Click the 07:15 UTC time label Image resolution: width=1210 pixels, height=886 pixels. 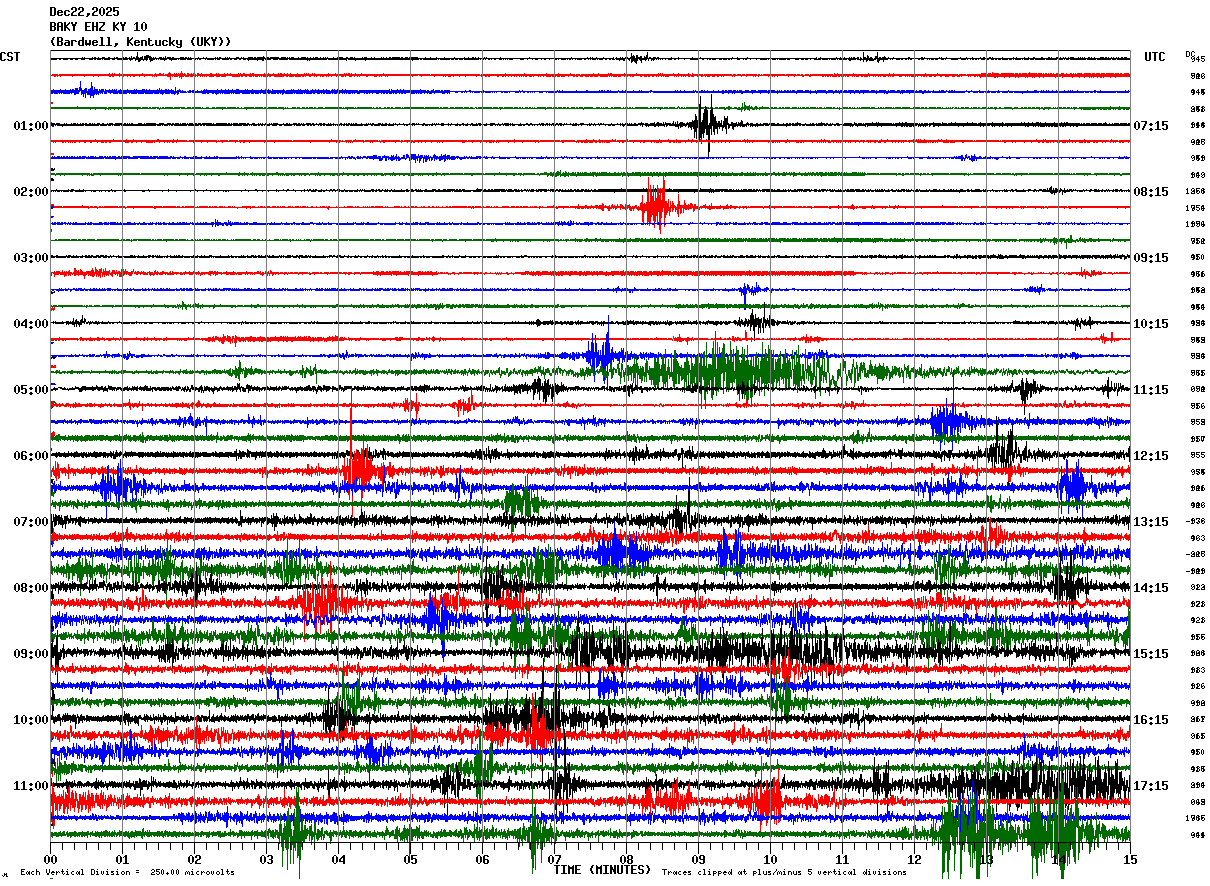[x=1151, y=126]
